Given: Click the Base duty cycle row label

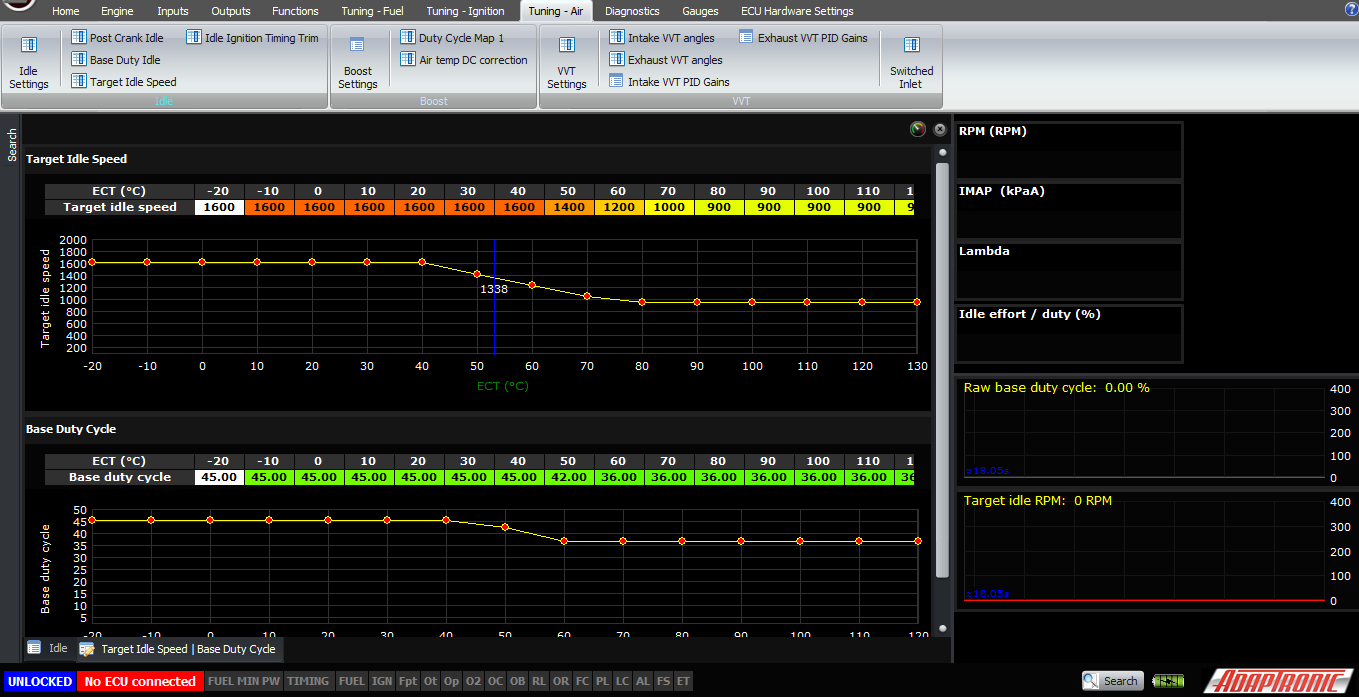Looking at the screenshot, I should tap(119, 477).
